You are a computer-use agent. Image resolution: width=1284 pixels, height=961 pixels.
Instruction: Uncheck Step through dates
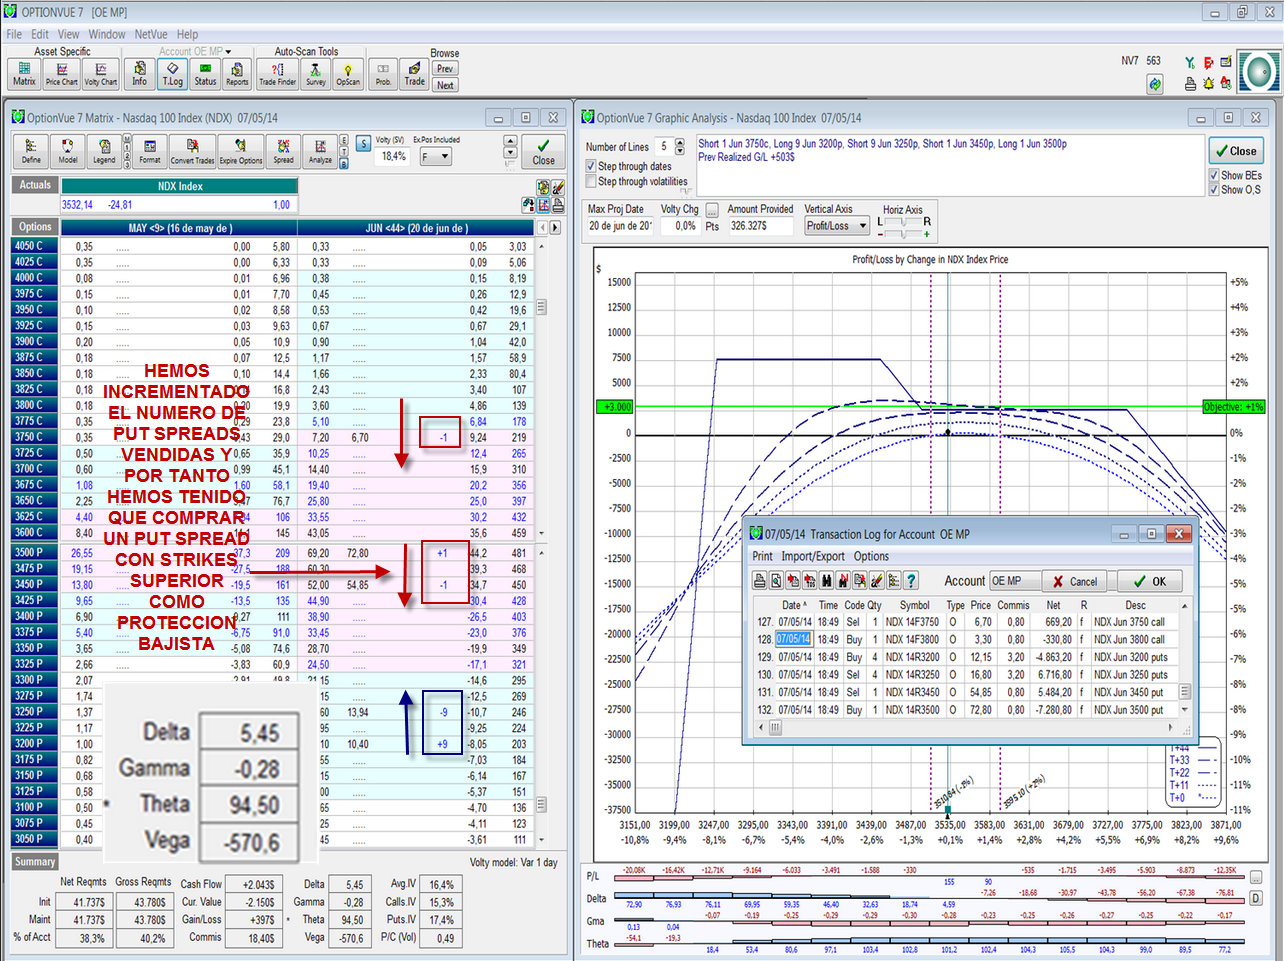tap(591, 166)
